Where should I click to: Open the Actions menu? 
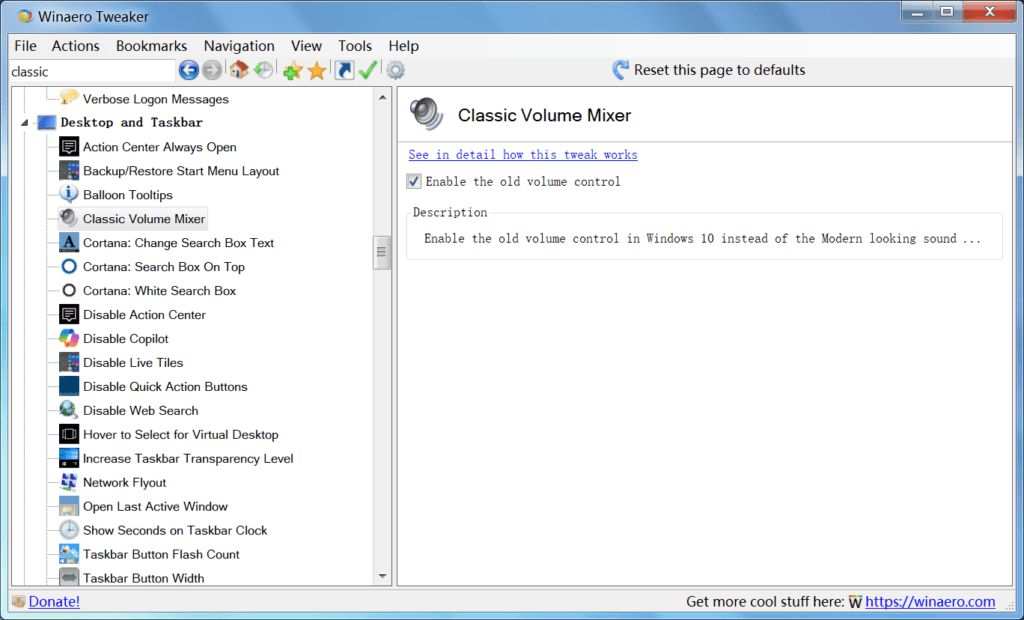(x=75, y=45)
